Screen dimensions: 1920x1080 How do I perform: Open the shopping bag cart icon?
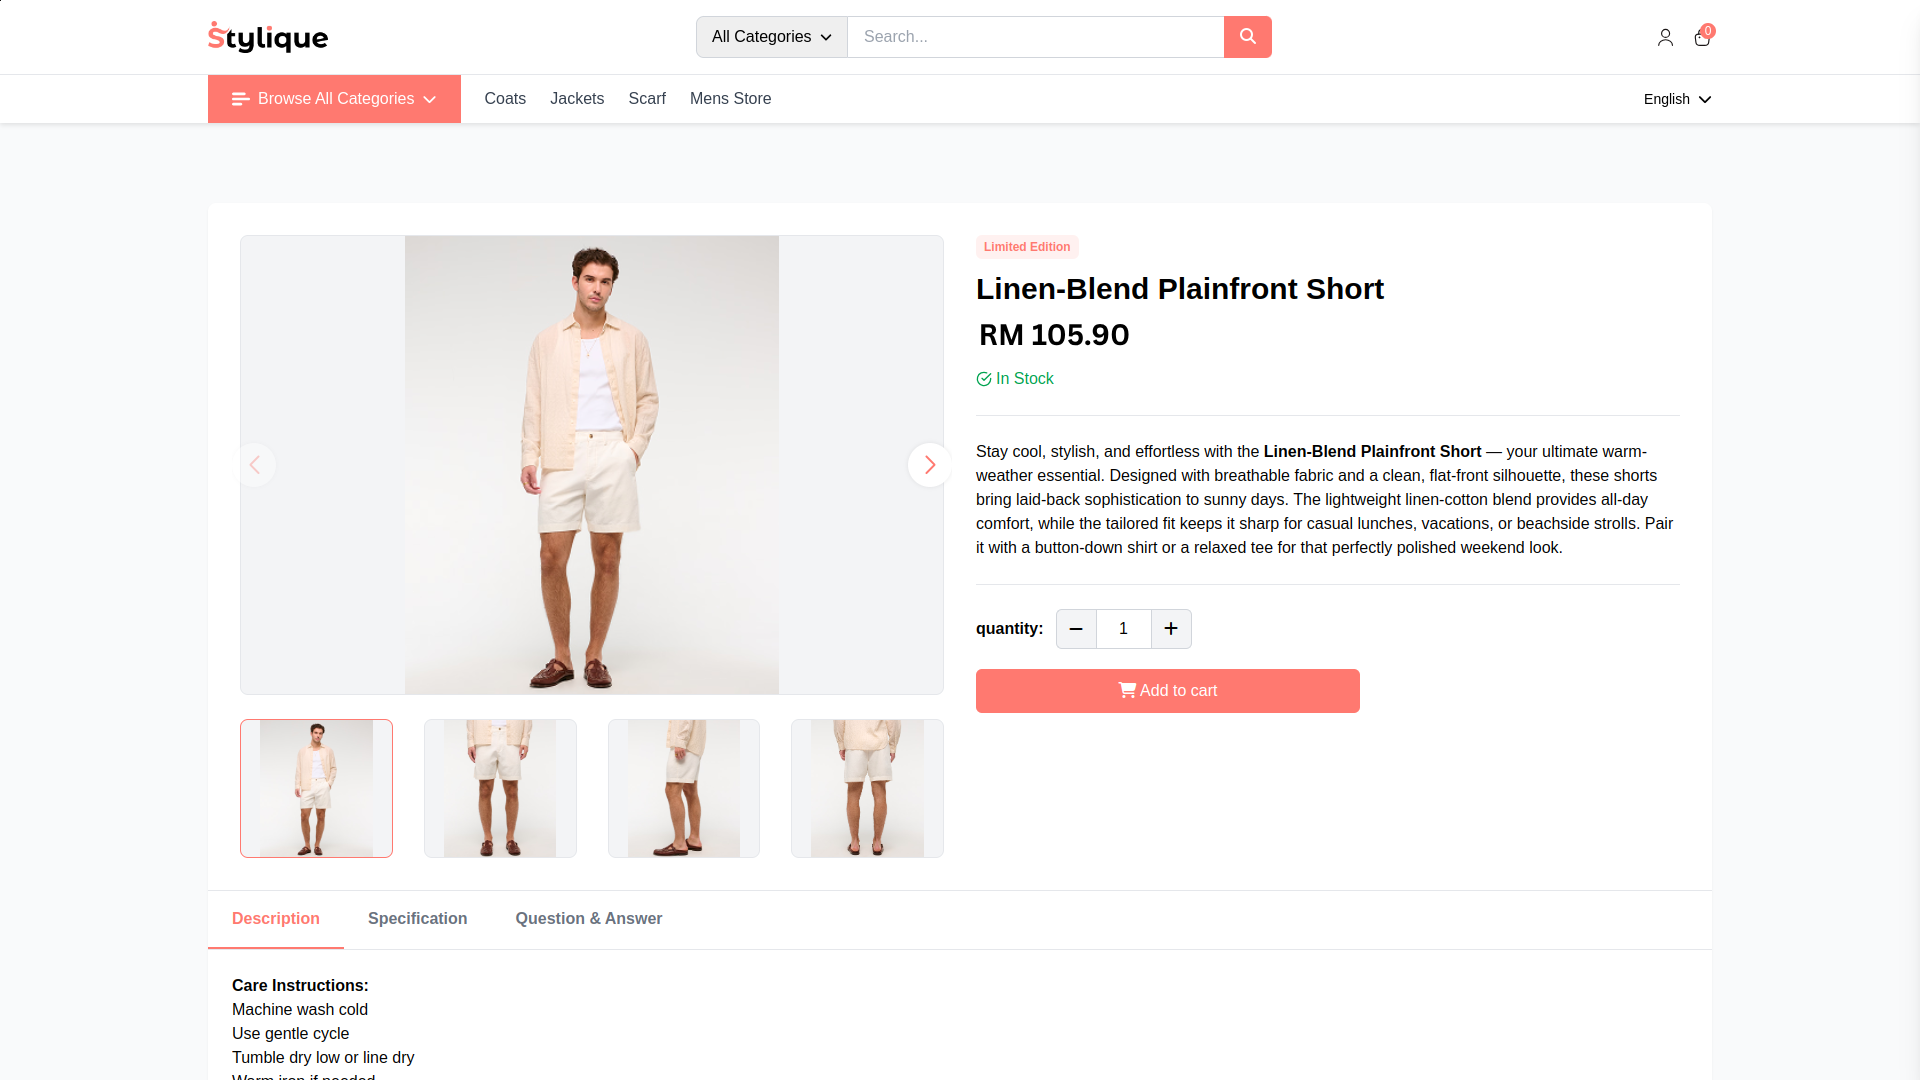pyautogui.click(x=1702, y=37)
